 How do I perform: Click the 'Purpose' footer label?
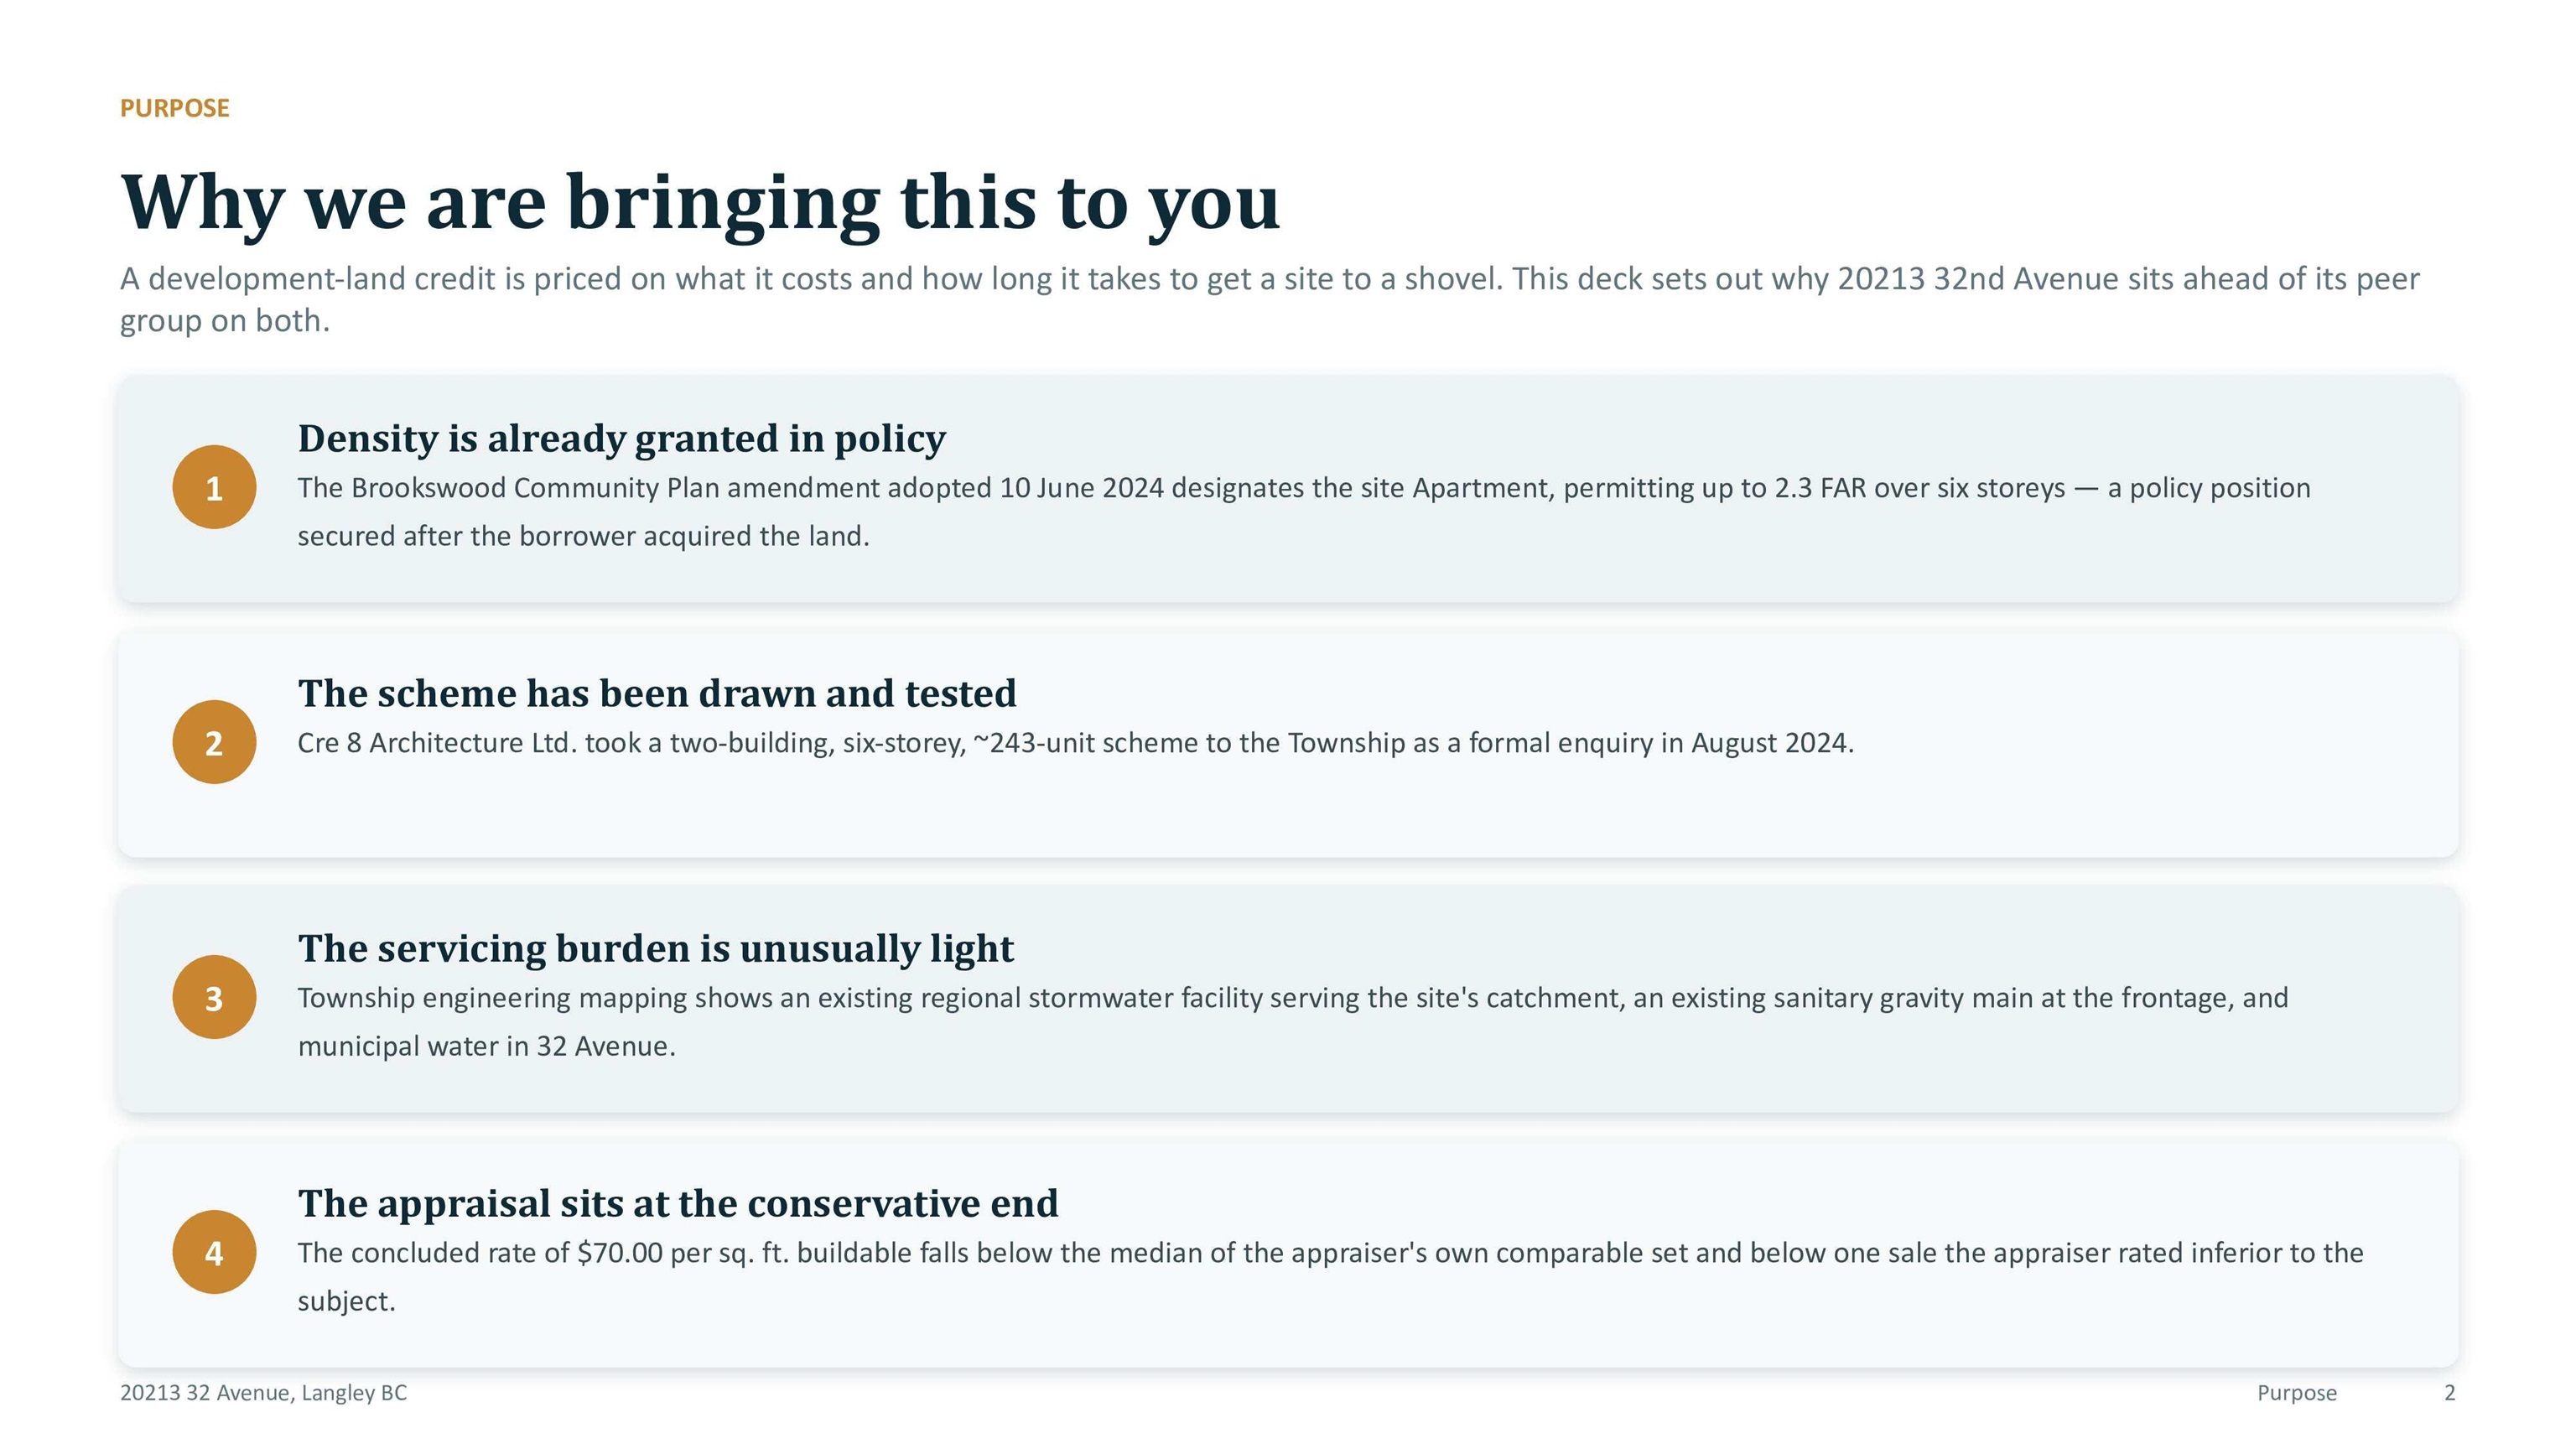point(2297,1393)
